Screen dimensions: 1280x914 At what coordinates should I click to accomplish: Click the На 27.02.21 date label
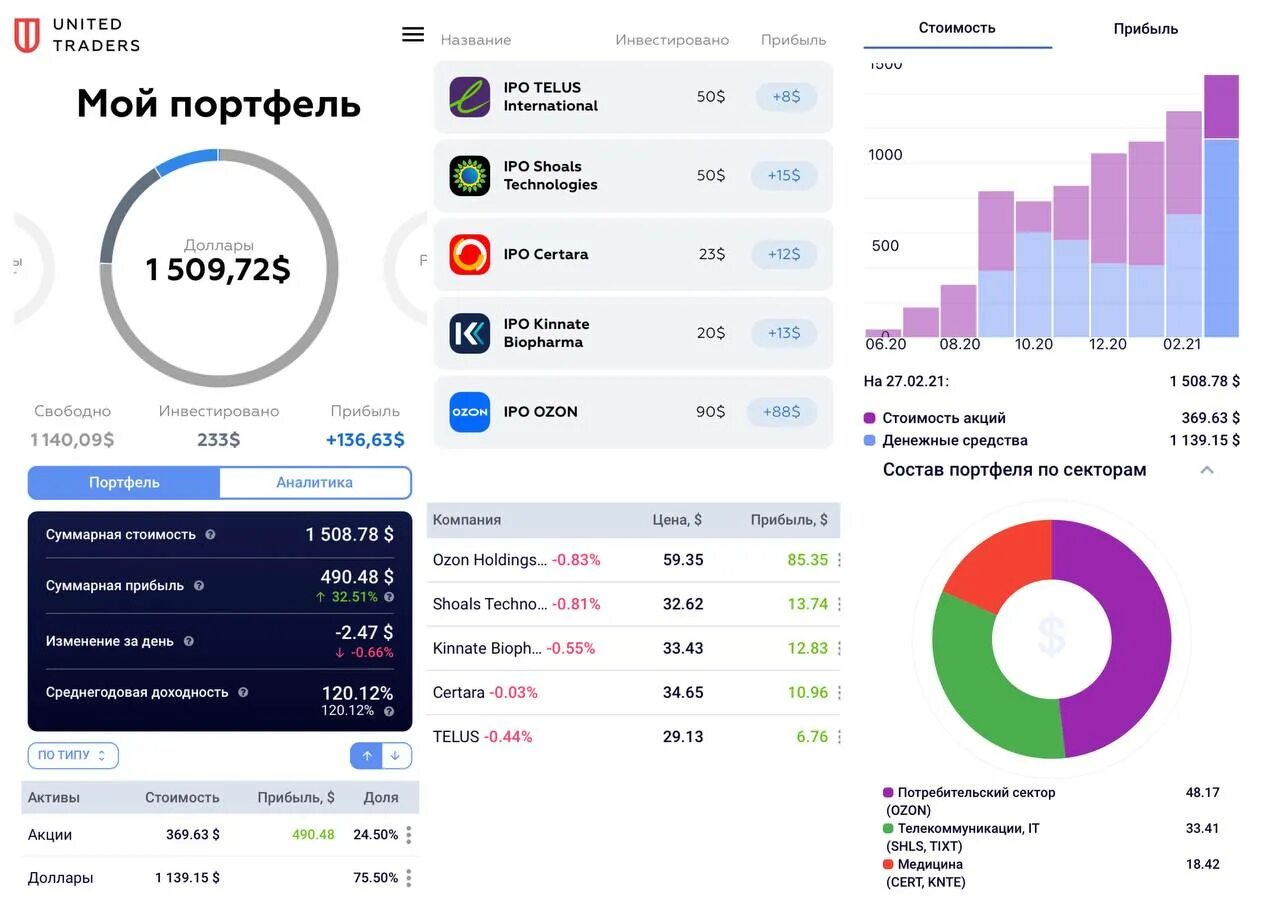pyautogui.click(x=907, y=381)
